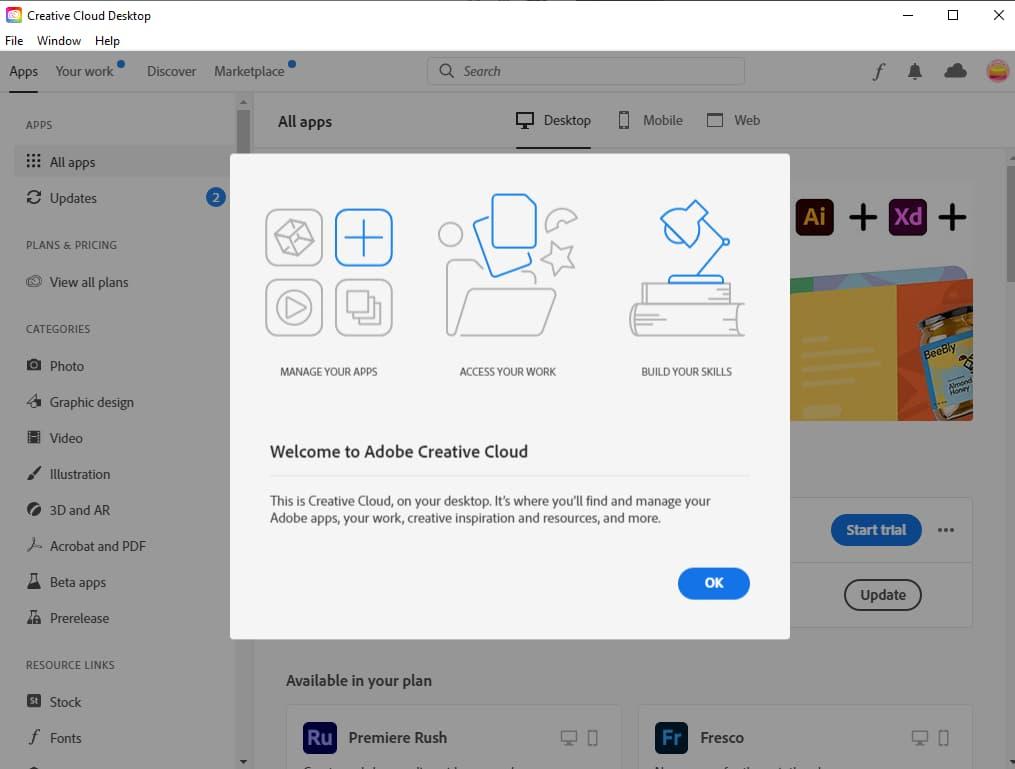Select the All apps sidebar icon

tap(36, 161)
